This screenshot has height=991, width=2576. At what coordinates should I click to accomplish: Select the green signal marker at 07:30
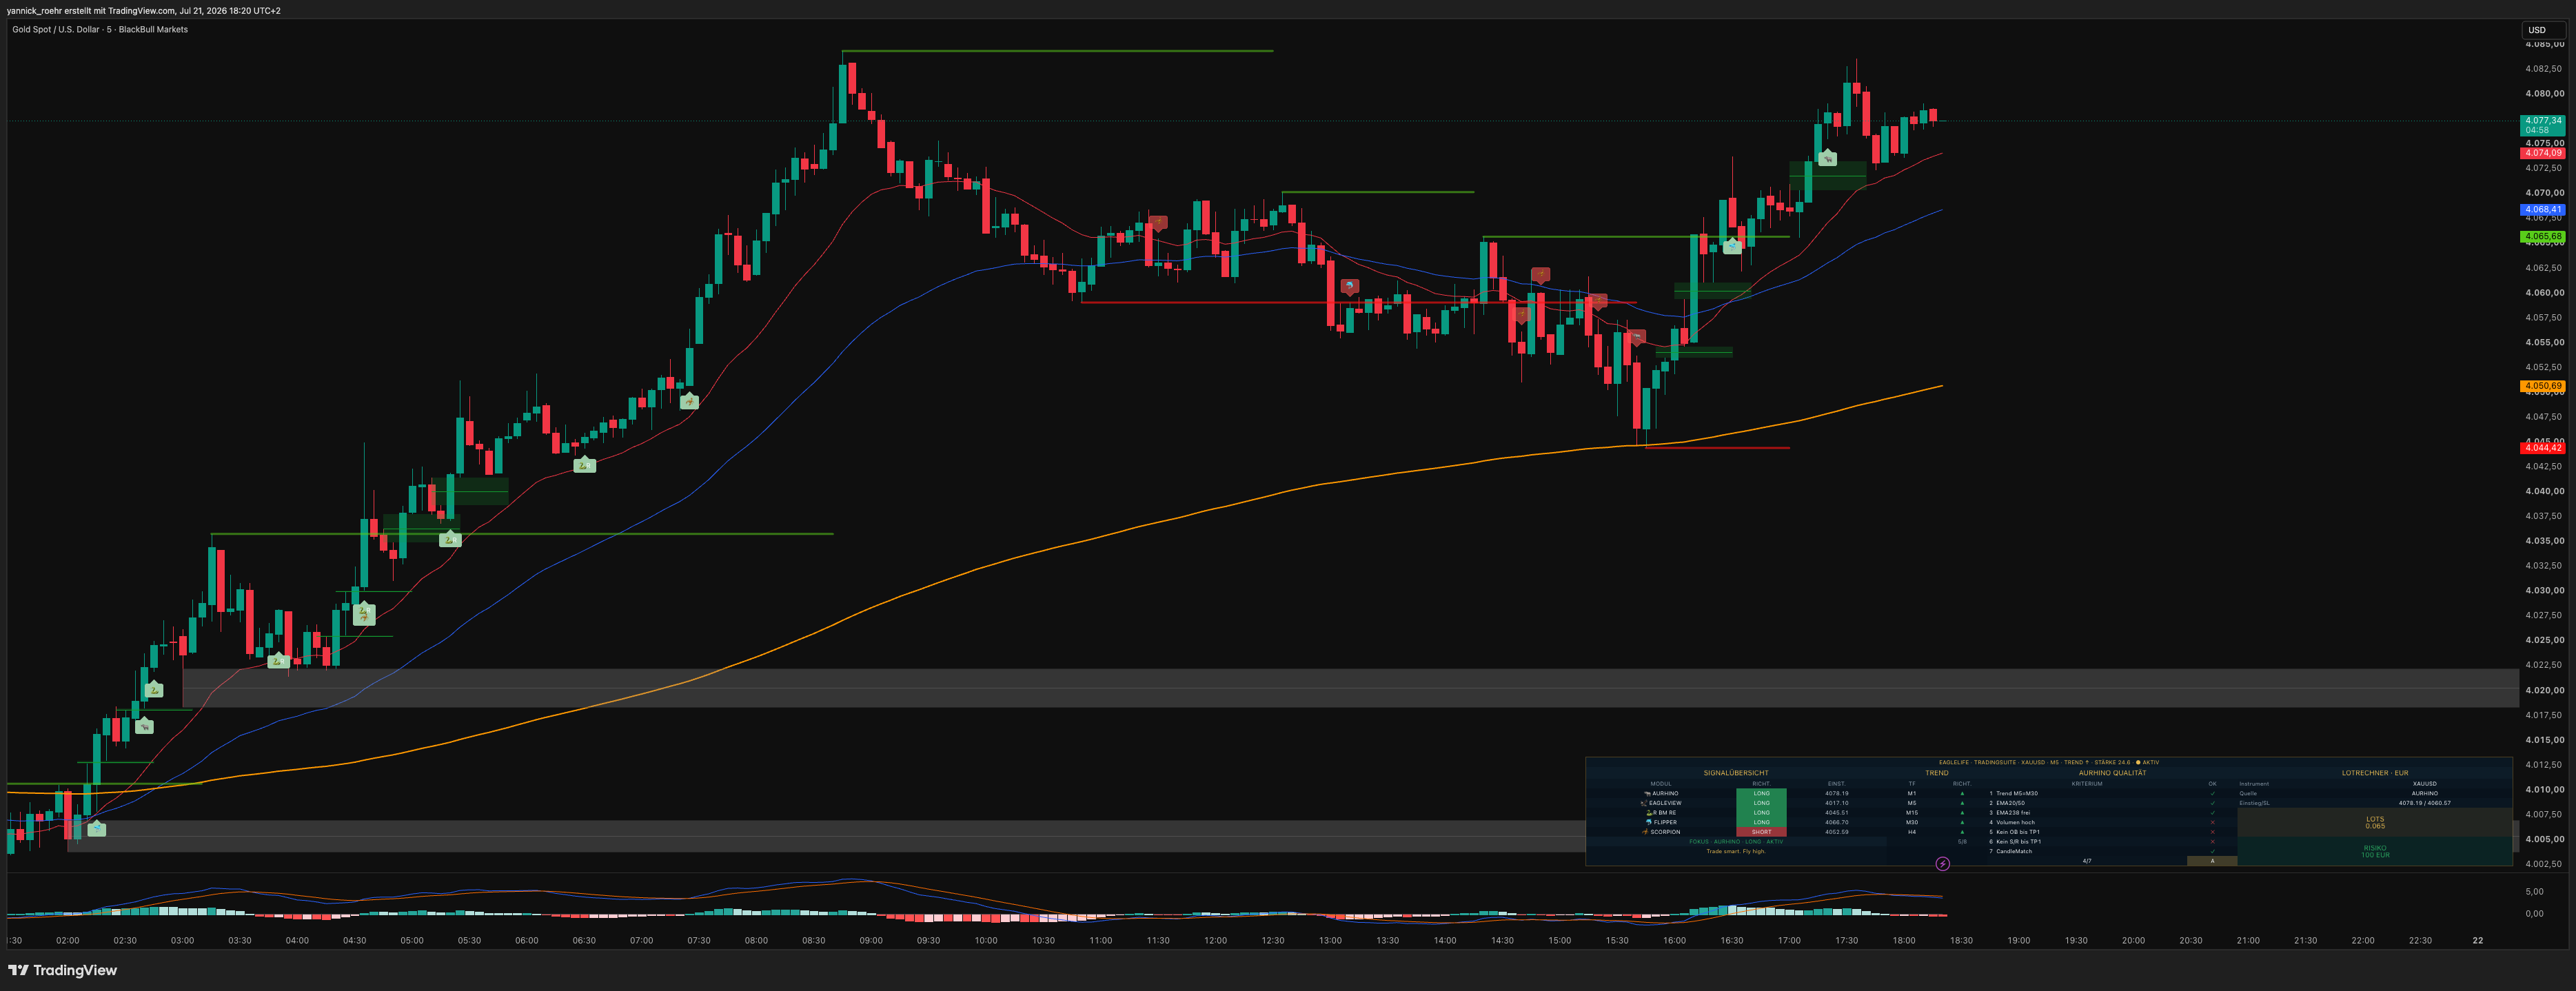[689, 401]
